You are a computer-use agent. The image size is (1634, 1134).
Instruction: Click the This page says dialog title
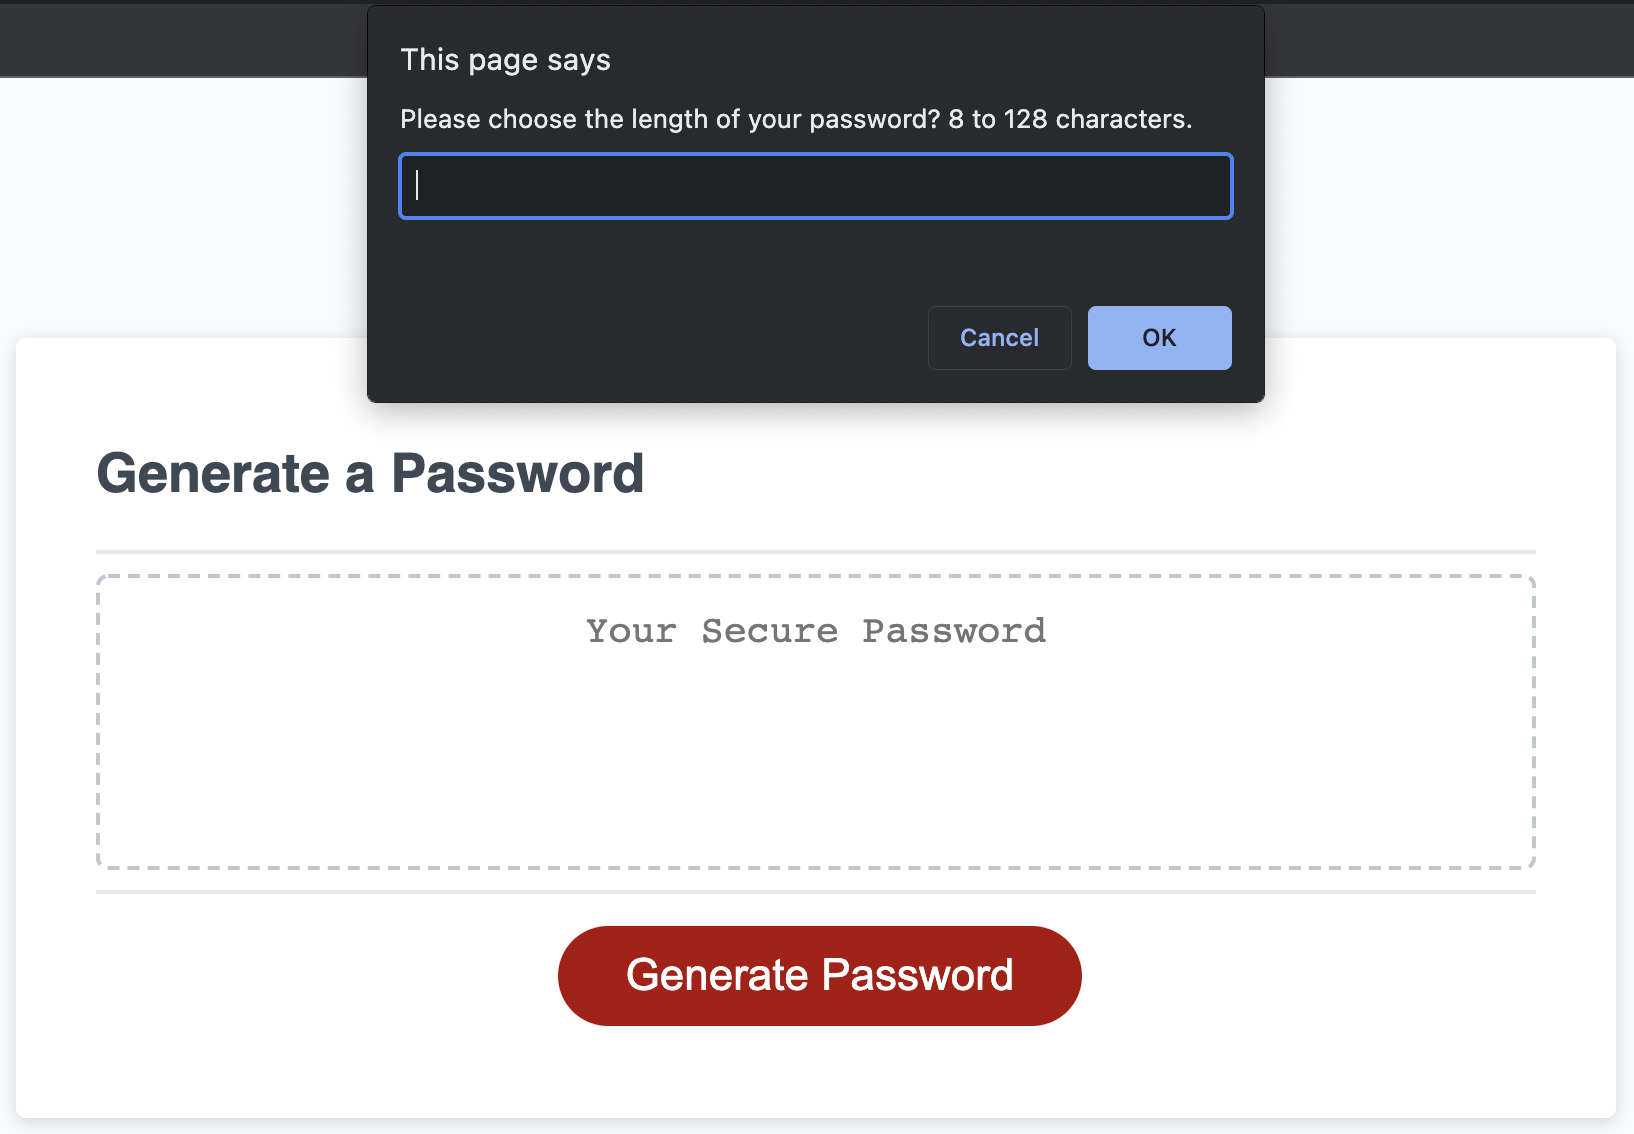(x=505, y=59)
